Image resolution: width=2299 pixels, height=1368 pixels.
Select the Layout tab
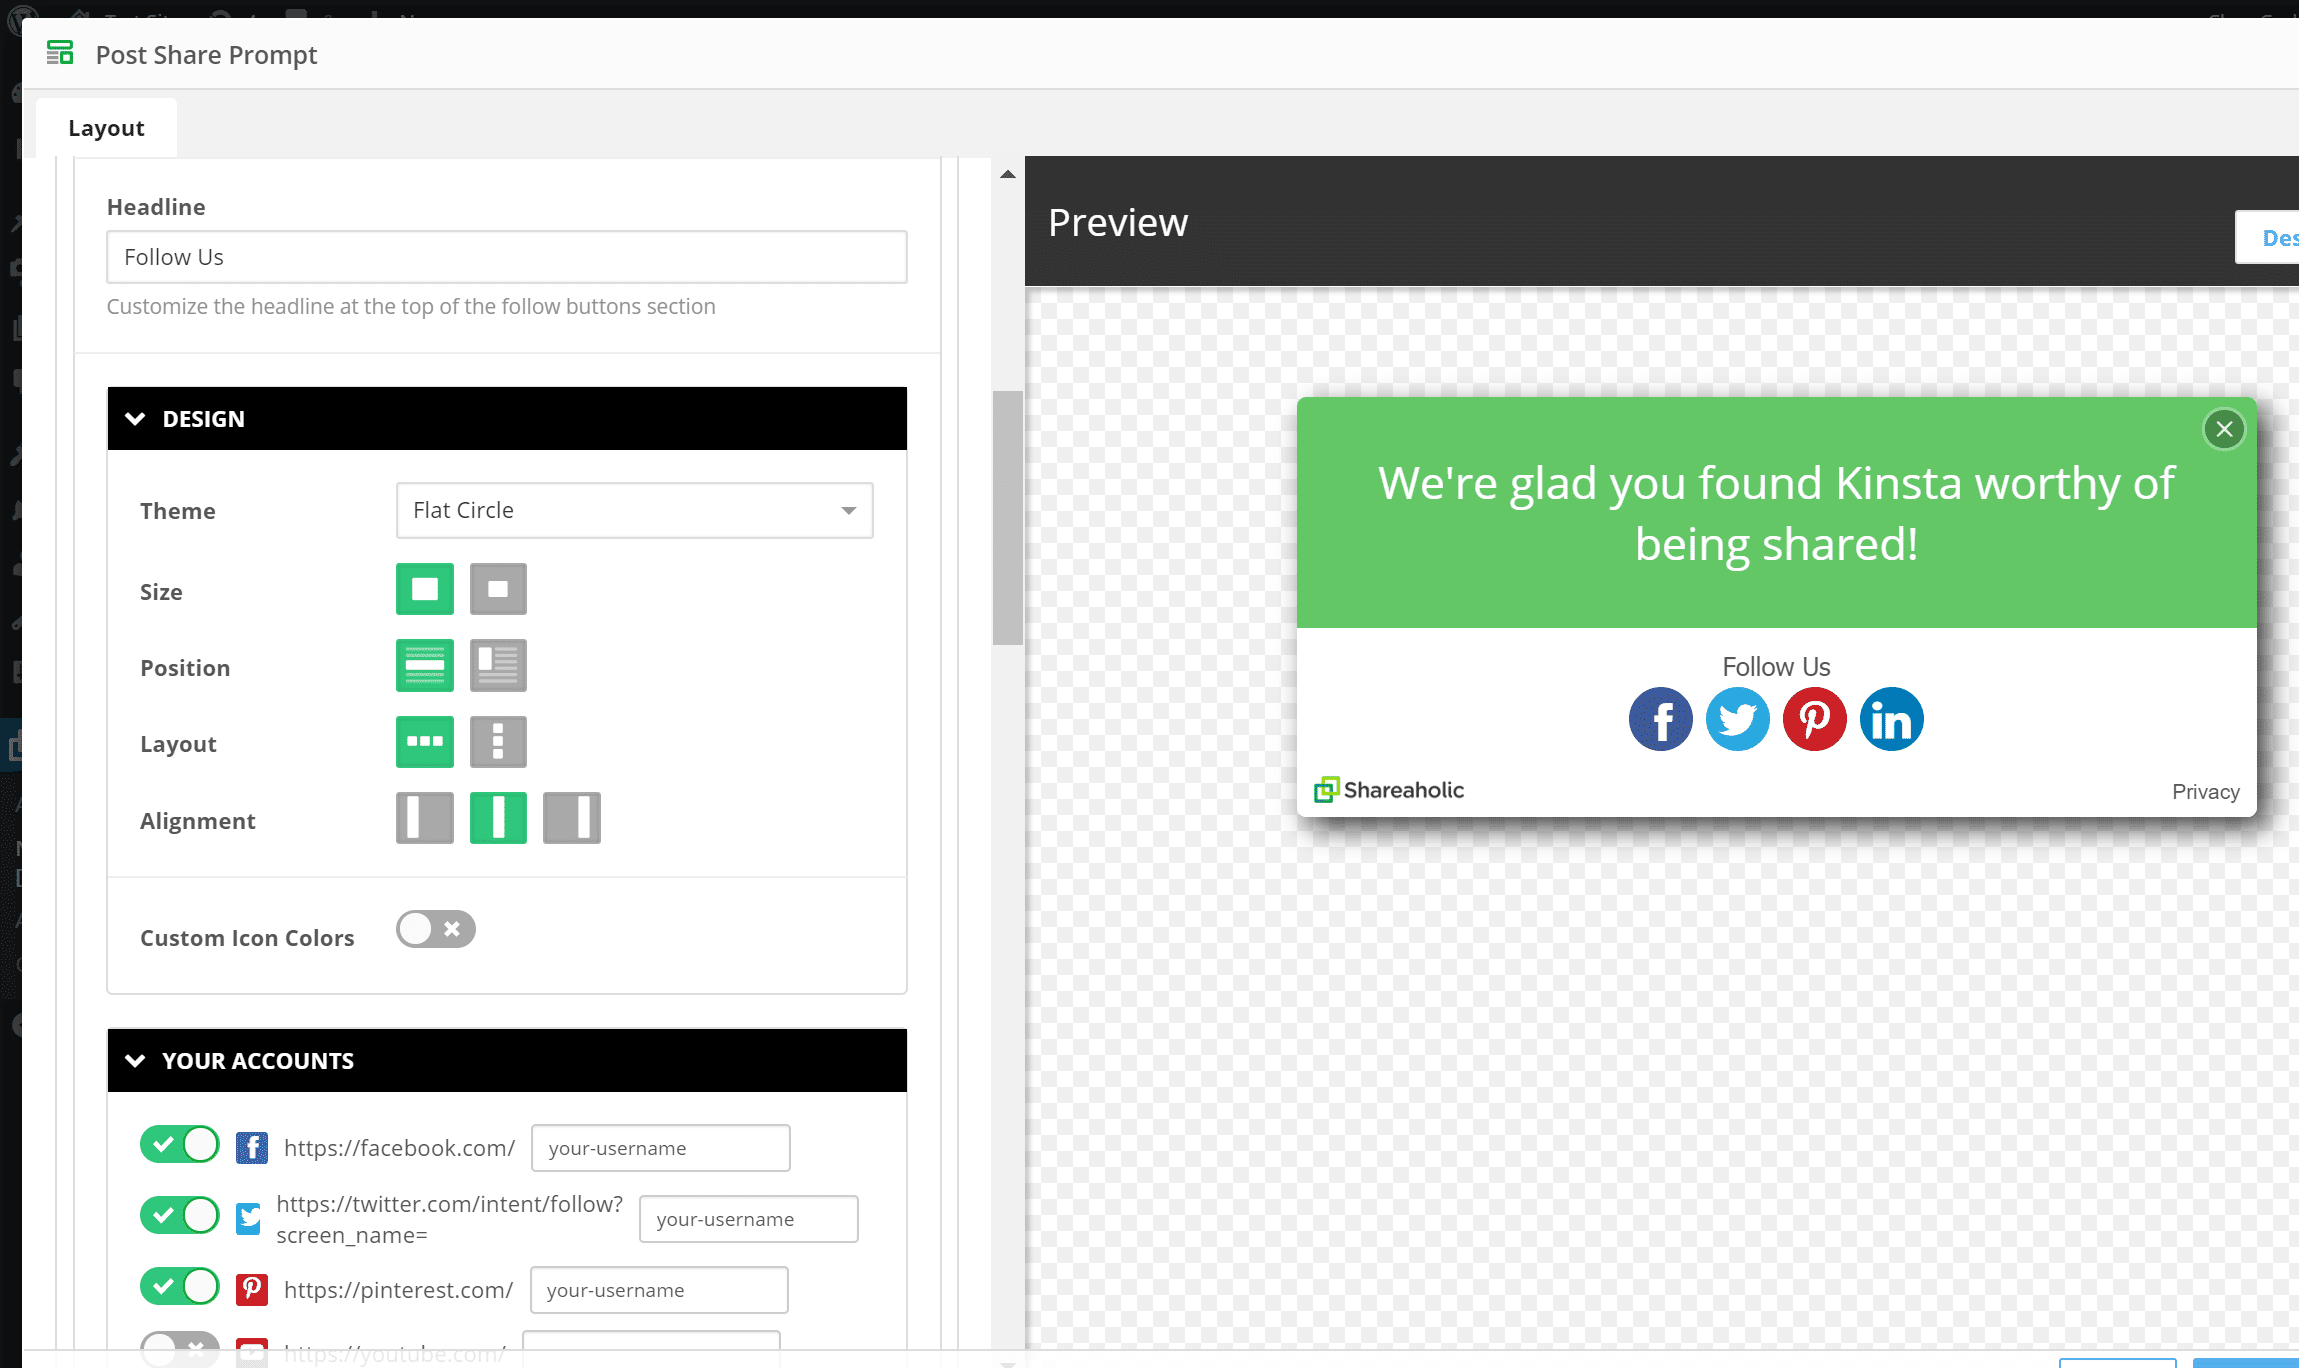coord(106,127)
